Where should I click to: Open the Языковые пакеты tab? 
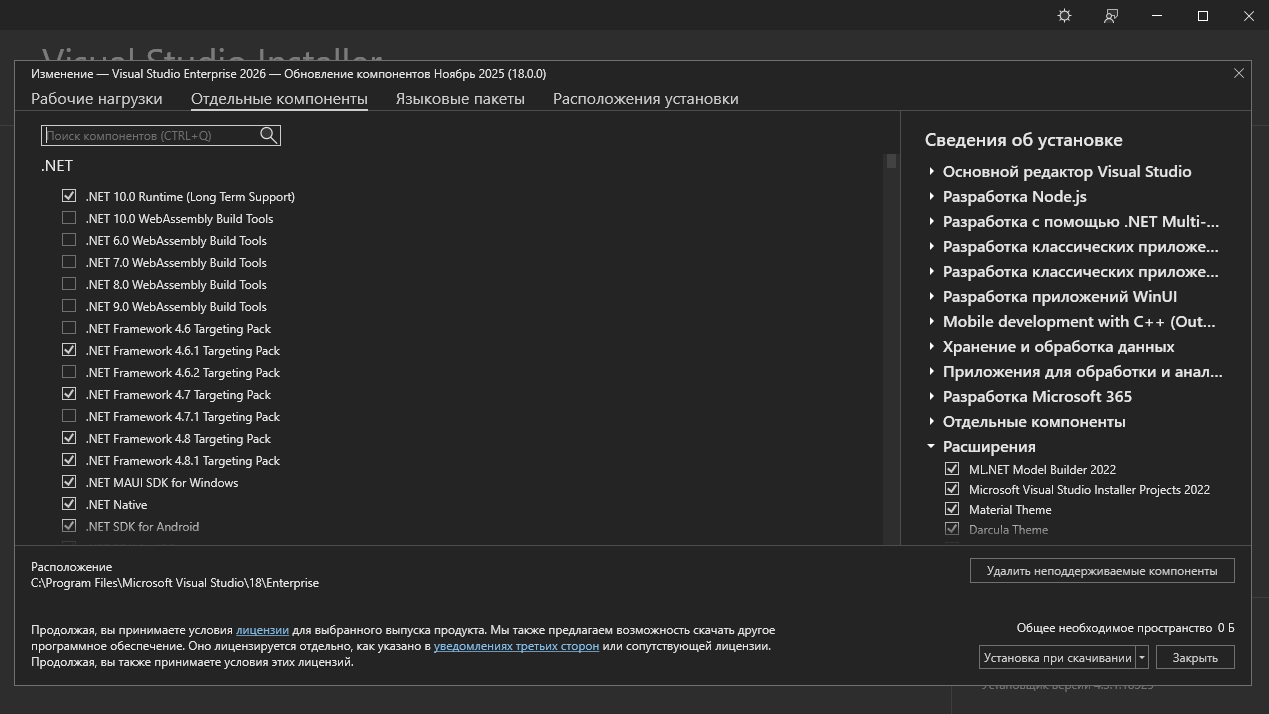(459, 99)
